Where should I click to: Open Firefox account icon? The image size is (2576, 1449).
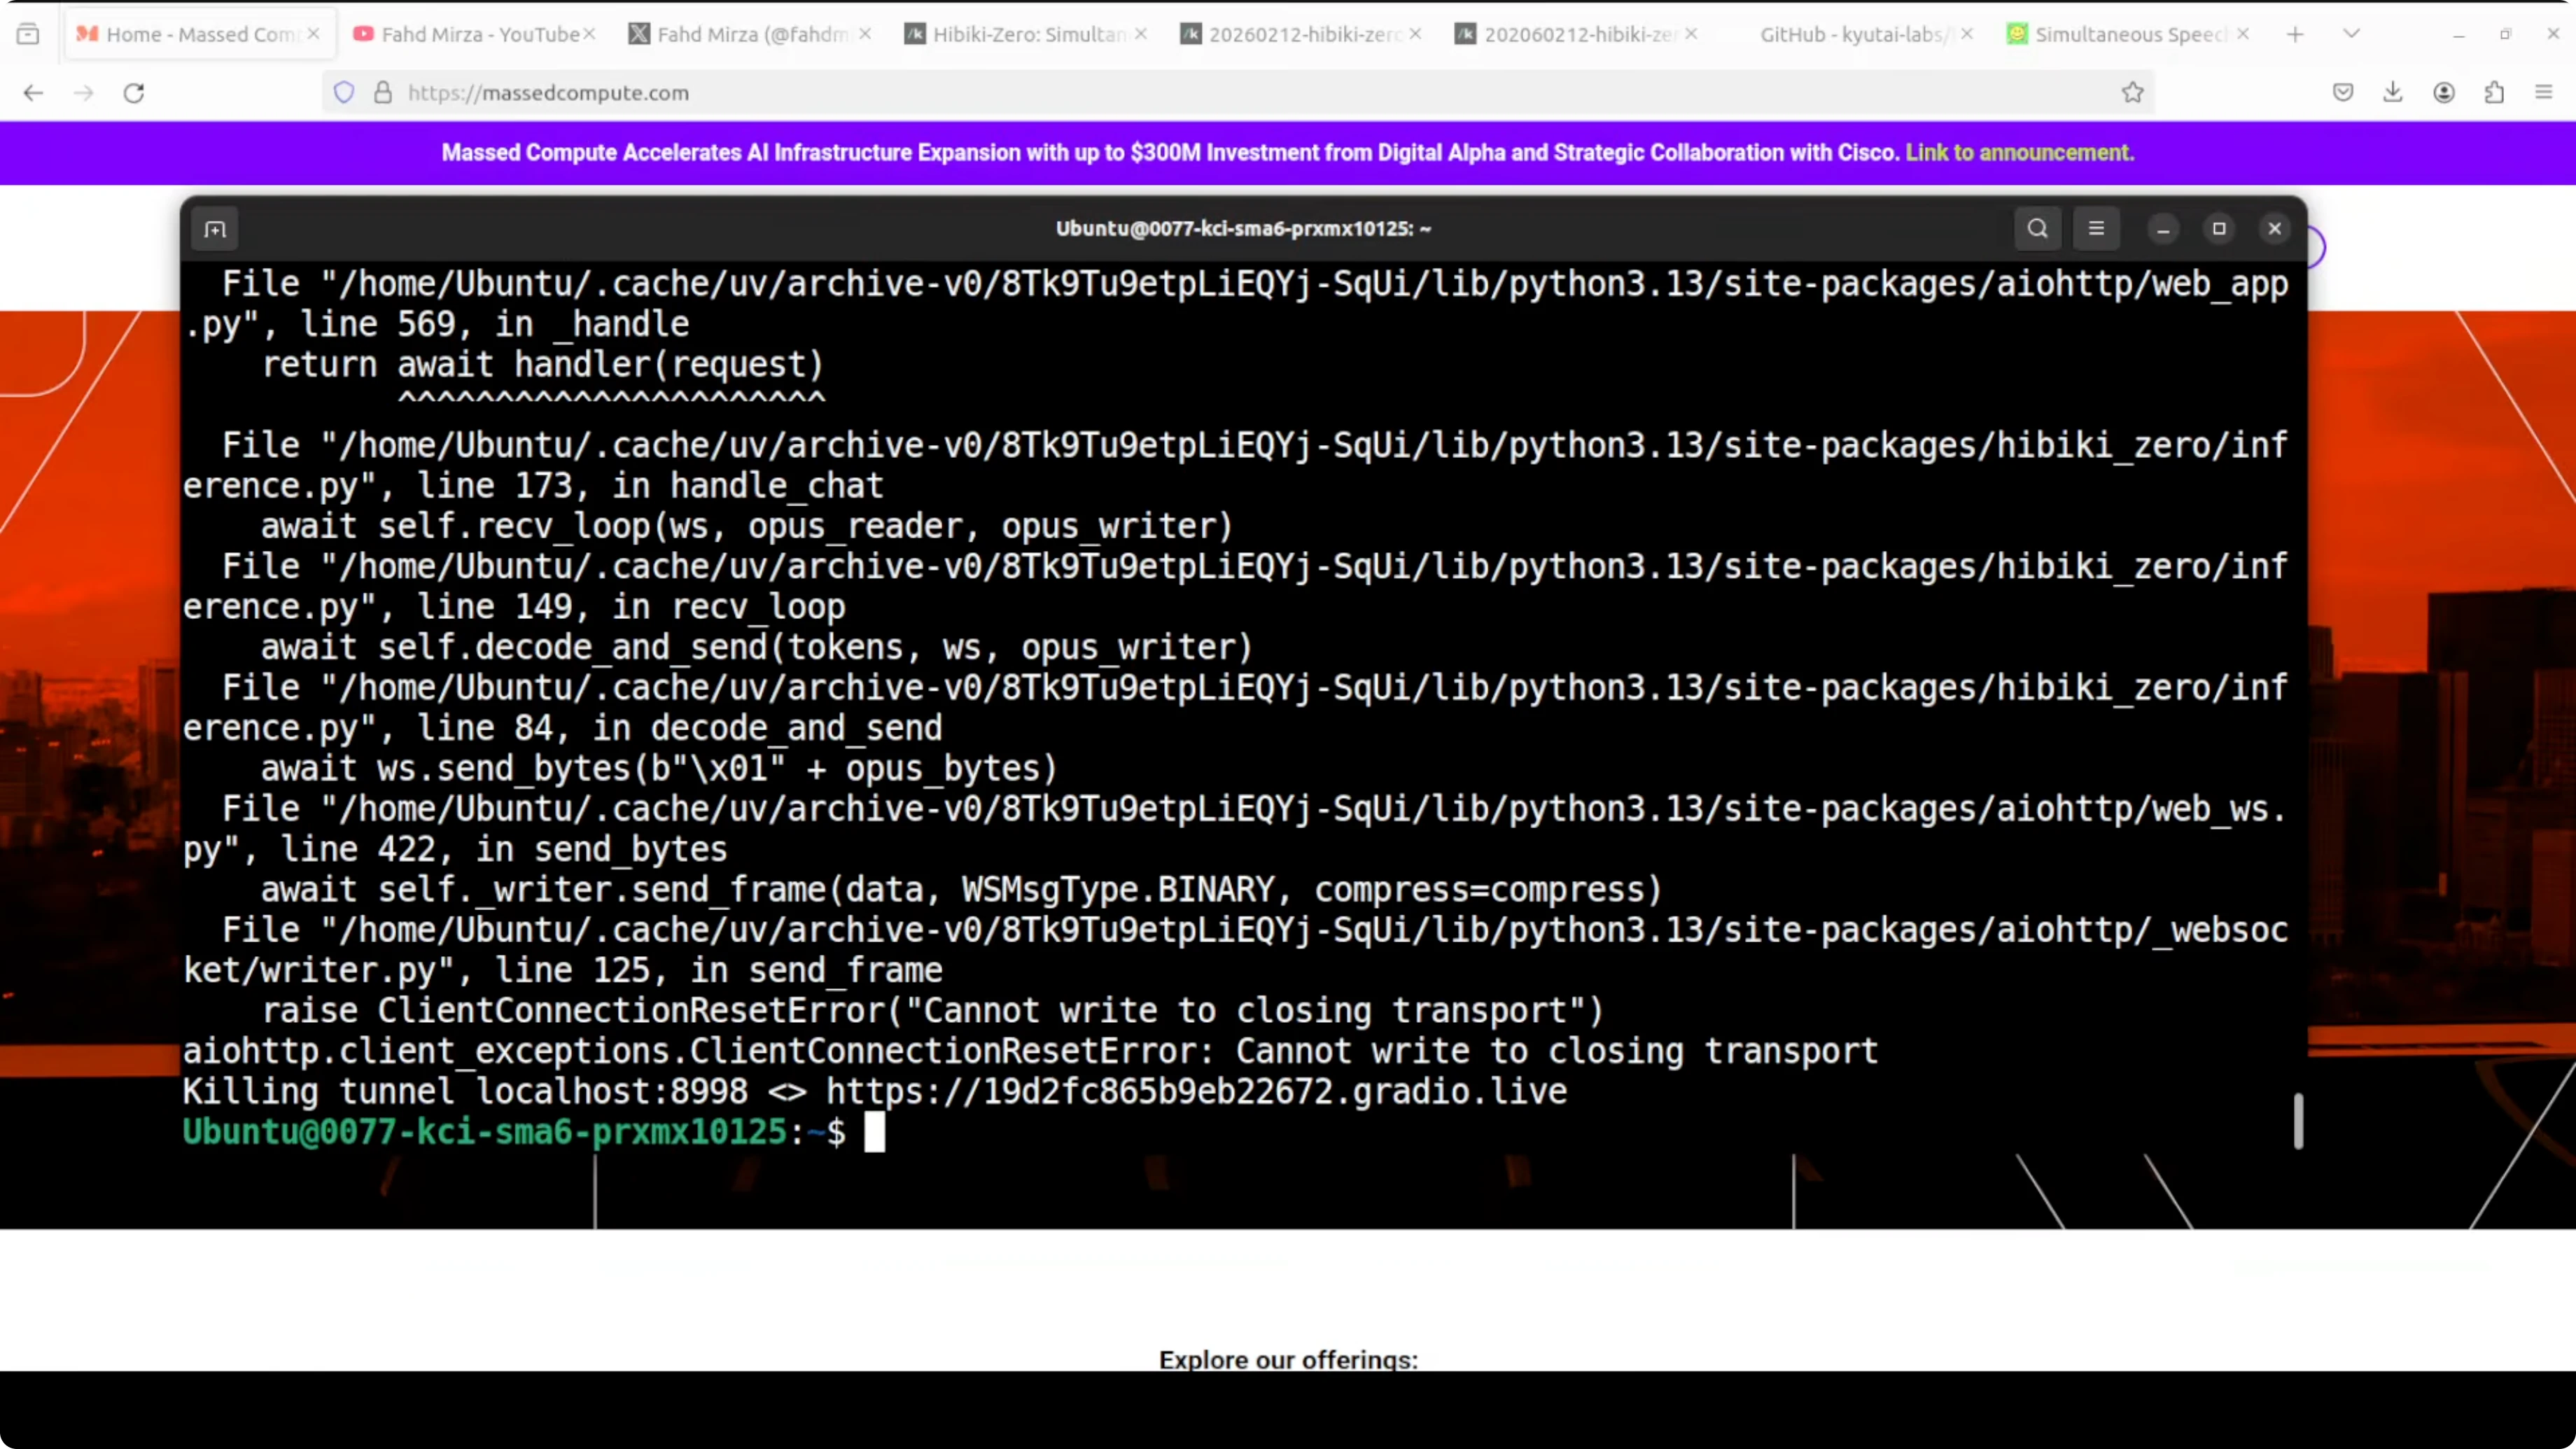pos(2443,93)
